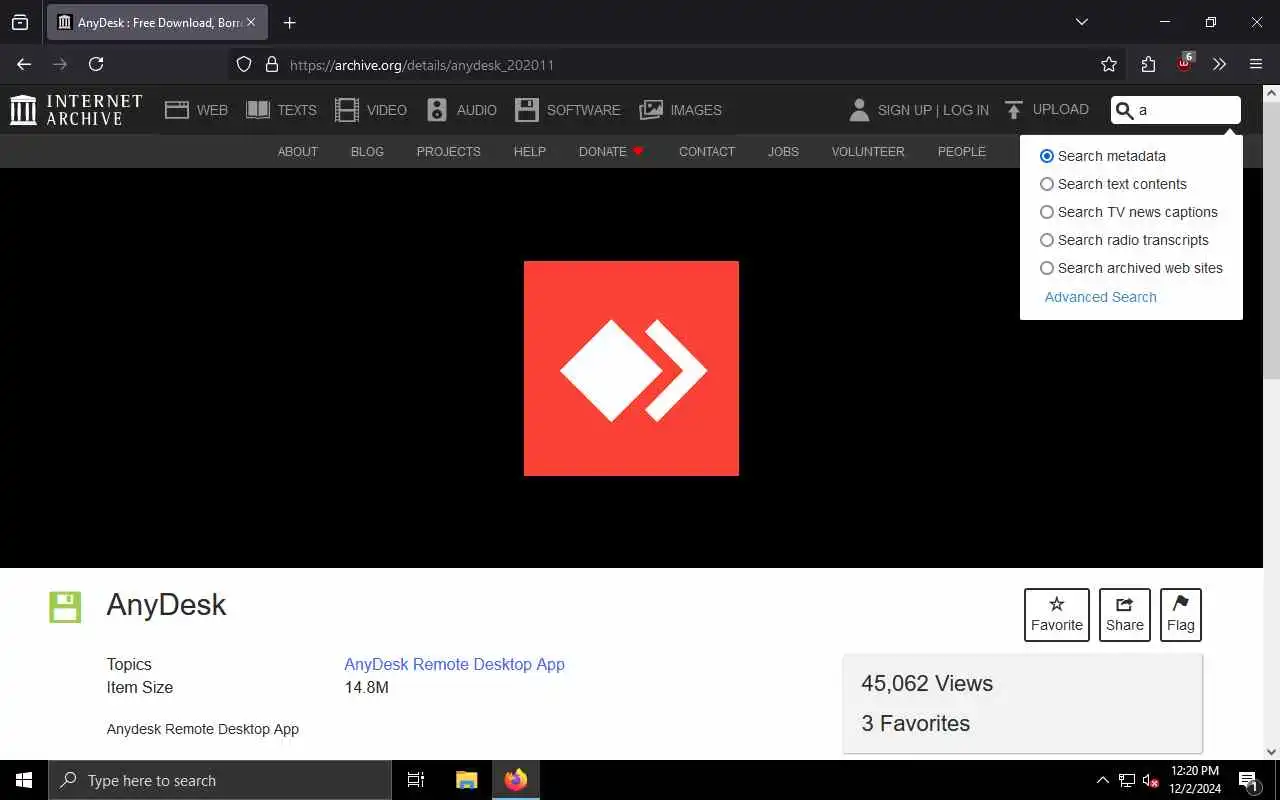Open Windows Task View

416,780
